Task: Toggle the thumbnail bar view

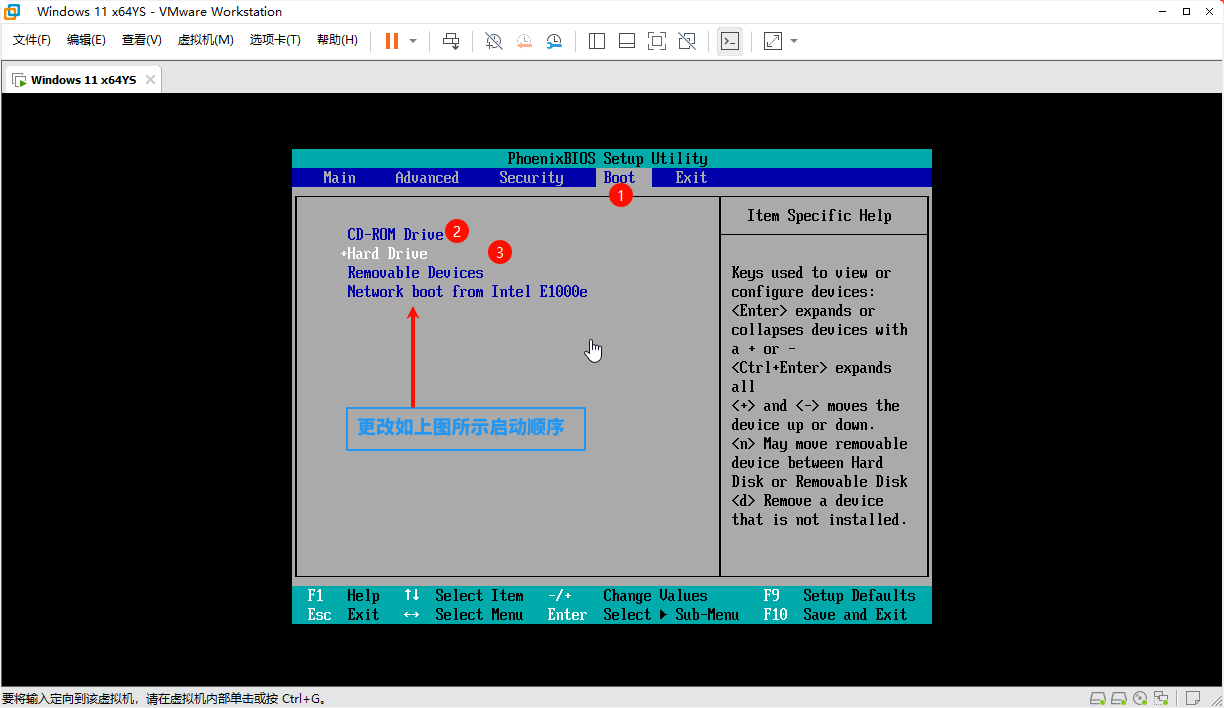Action: point(627,41)
